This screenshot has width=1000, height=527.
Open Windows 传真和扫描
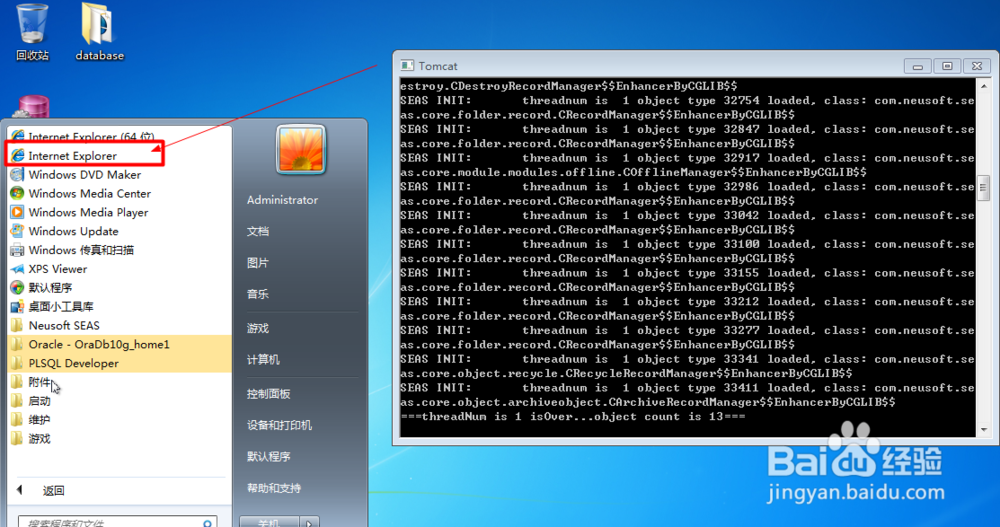coord(81,250)
